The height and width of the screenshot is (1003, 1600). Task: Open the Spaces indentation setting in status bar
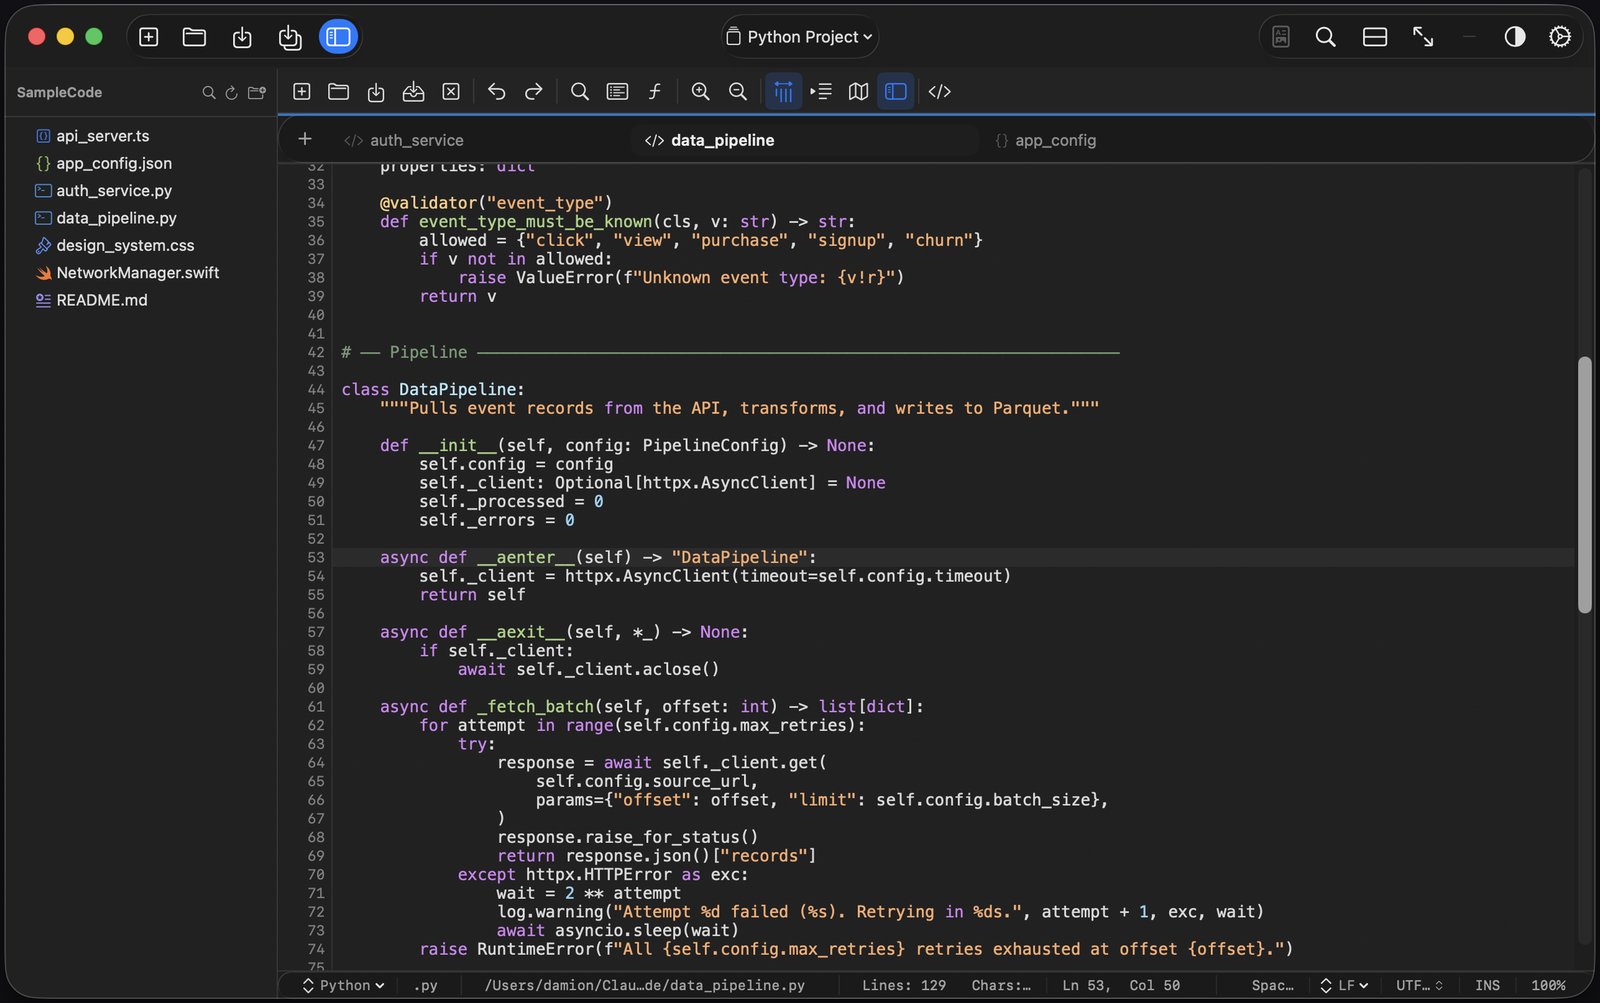pos(1272,986)
